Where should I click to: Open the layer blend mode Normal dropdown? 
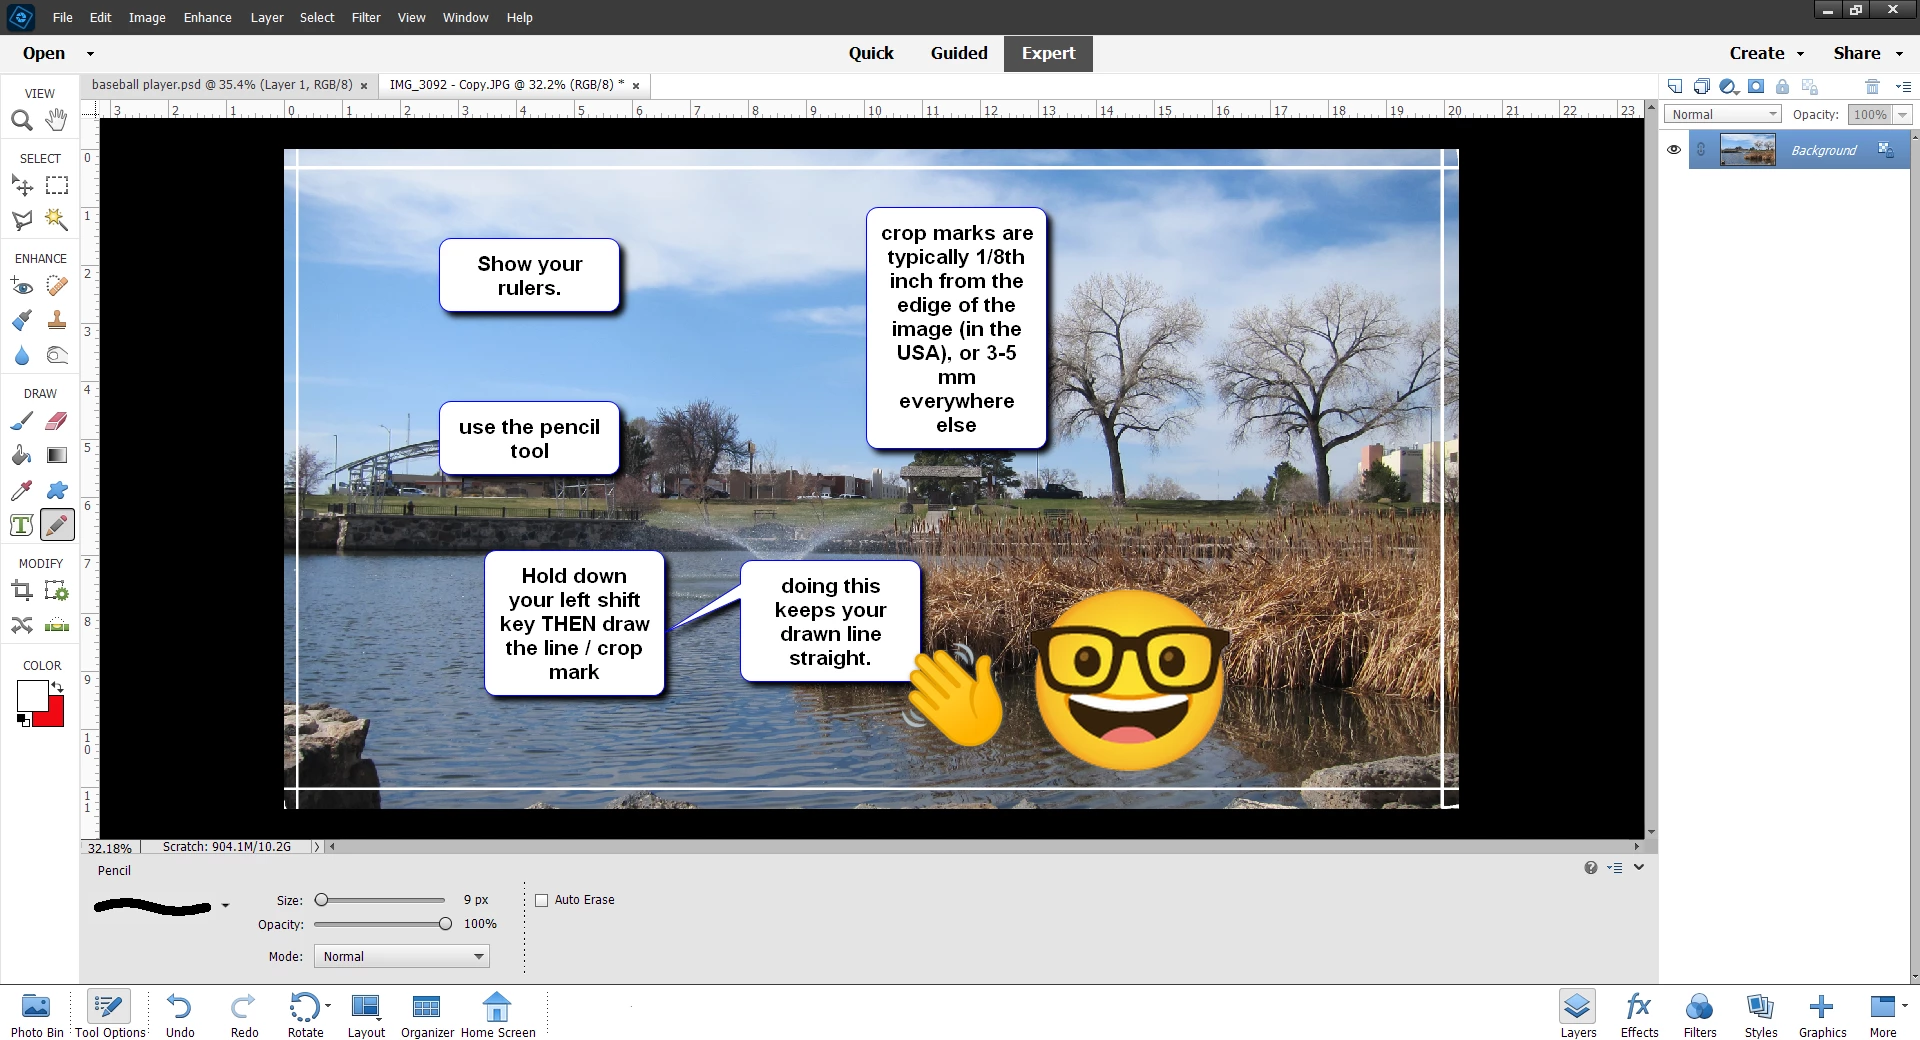pos(1722,115)
